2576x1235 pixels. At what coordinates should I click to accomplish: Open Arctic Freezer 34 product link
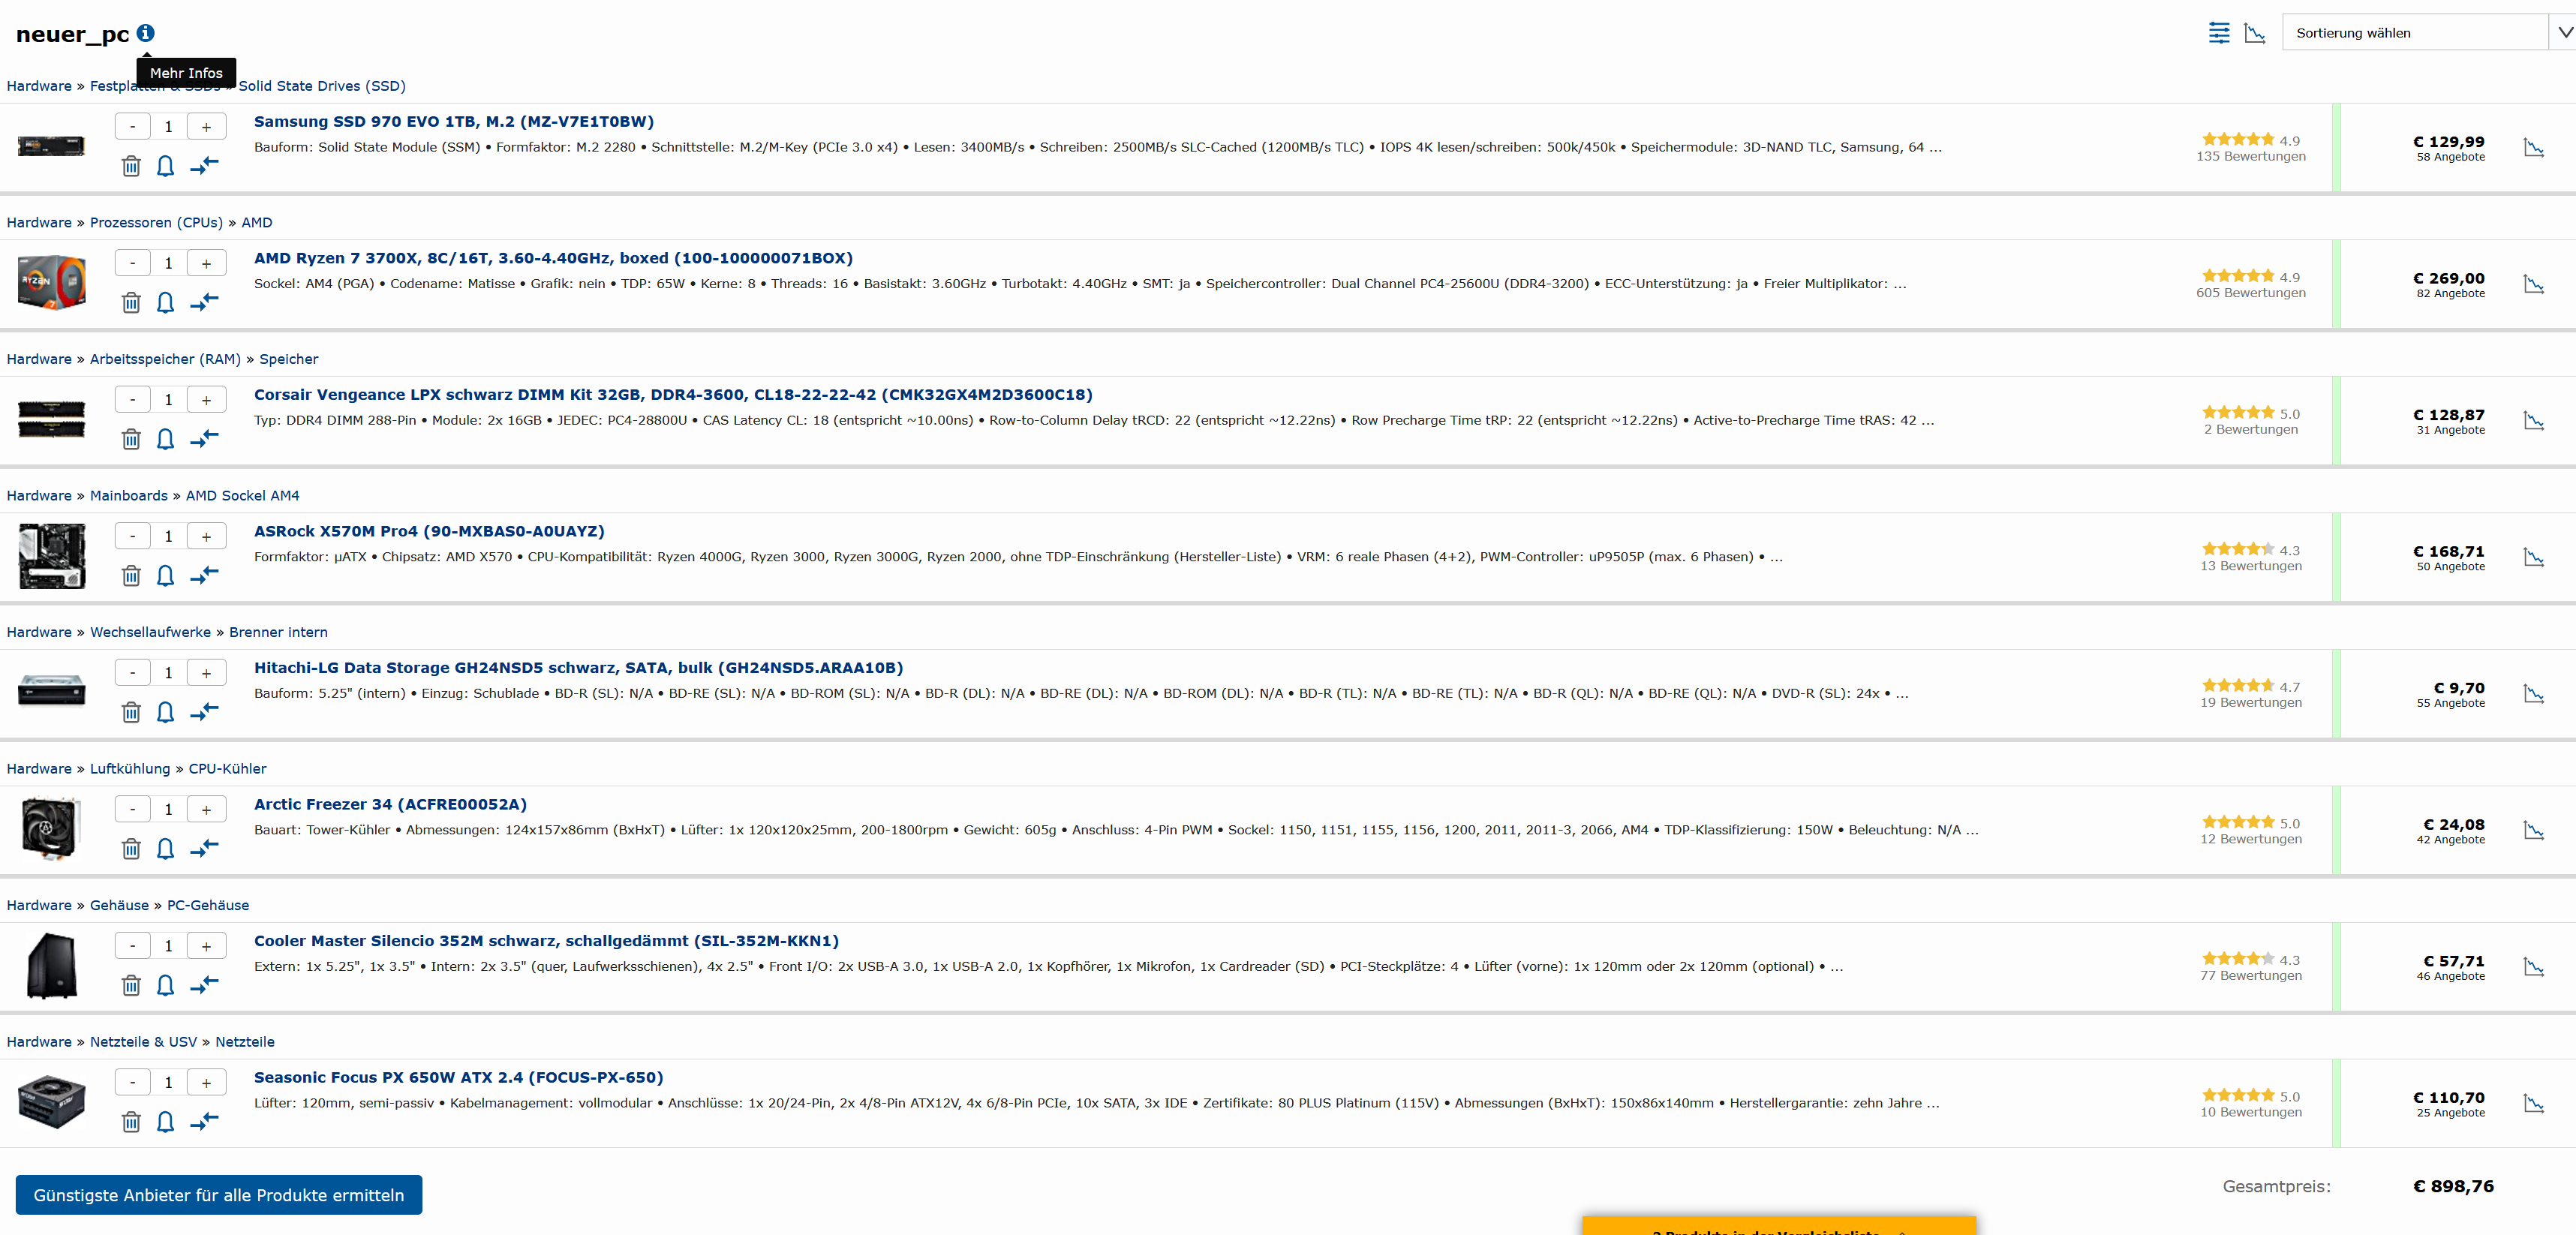pyautogui.click(x=390, y=804)
